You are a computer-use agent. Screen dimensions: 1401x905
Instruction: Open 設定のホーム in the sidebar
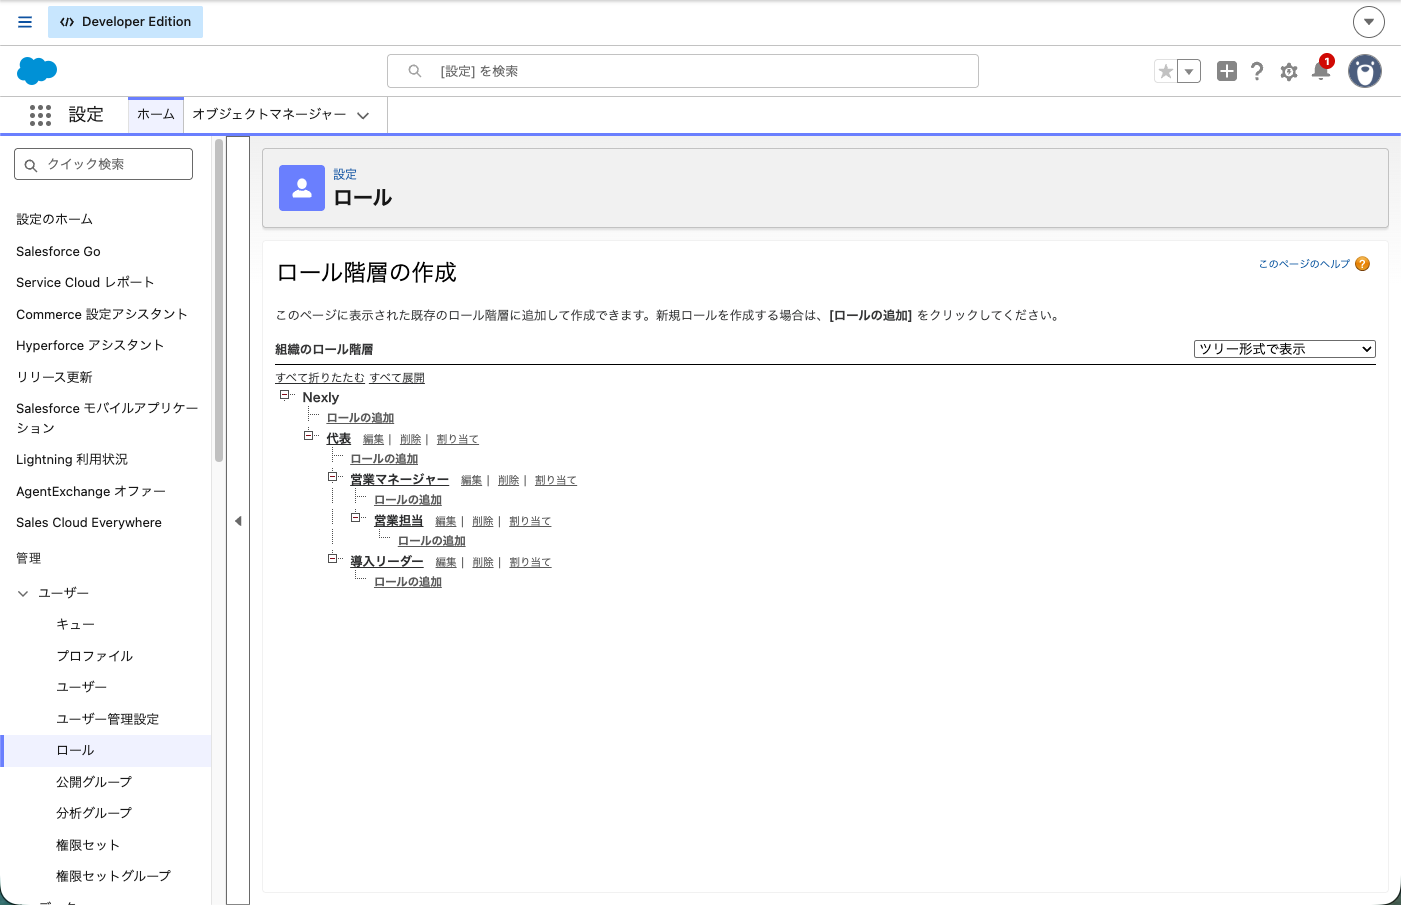[x=54, y=219]
